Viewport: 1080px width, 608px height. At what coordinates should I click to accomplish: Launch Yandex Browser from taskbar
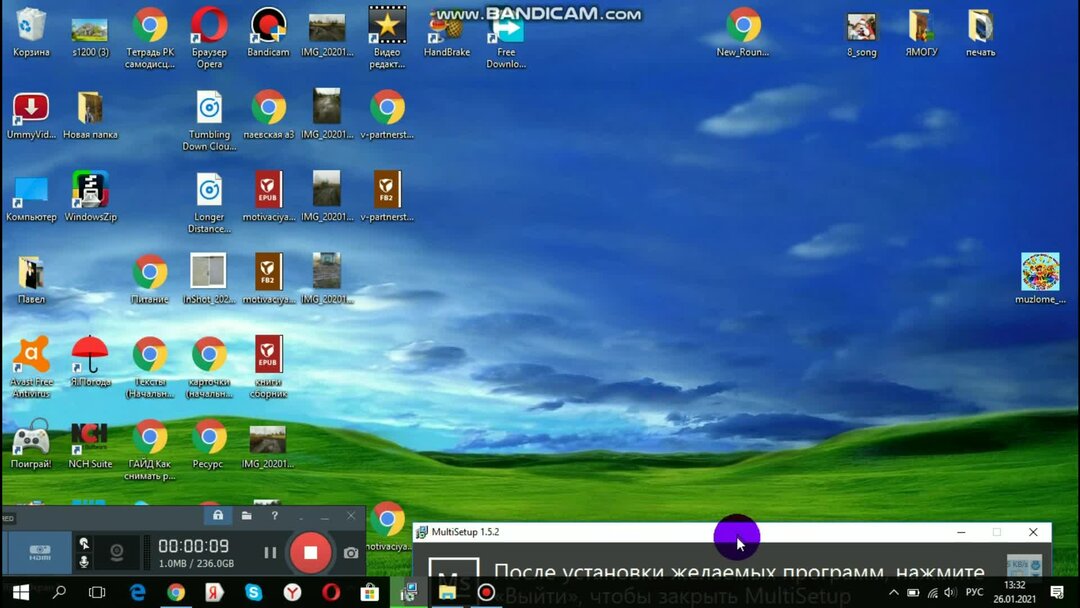[x=292, y=592]
